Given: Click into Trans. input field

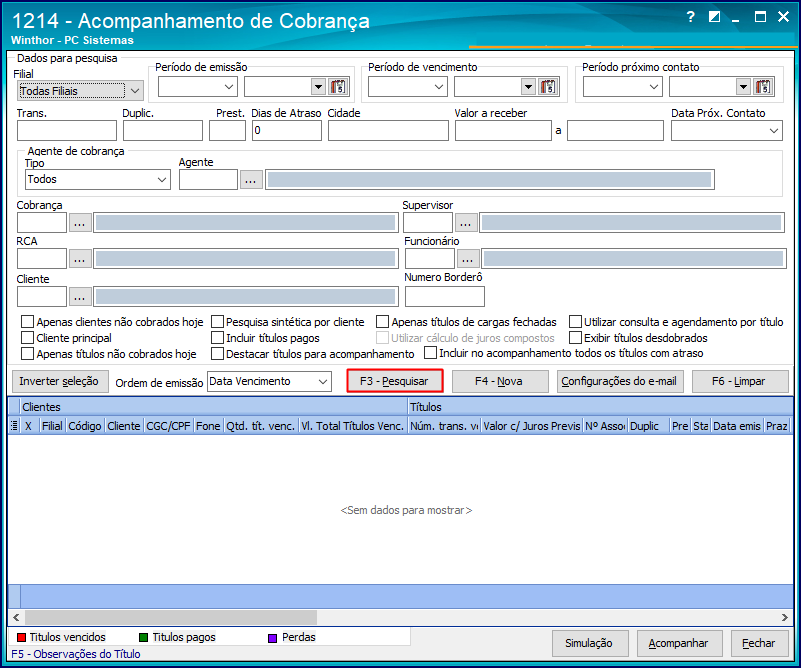Looking at the screenshot, I should pyautogui.click(x=67, y=131).
